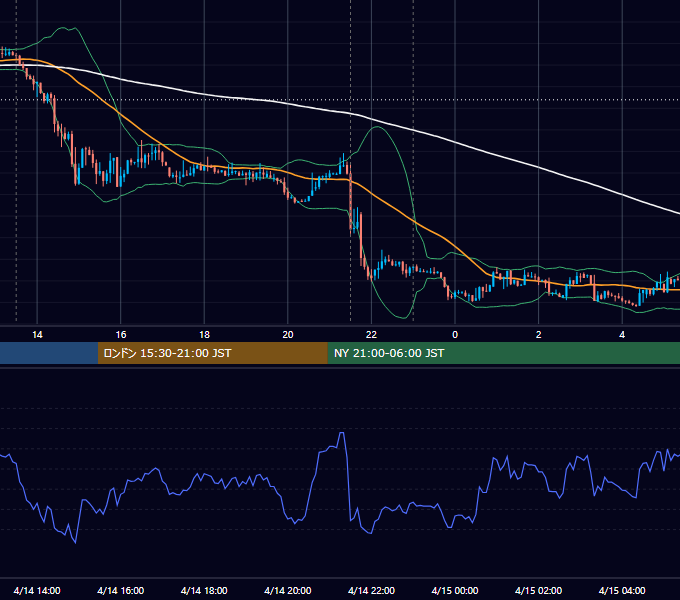Select the NY 21:00-06:00 JST session bar
Image resolution: width=680 pixels, height=600 pixels.
click(503, 353)
